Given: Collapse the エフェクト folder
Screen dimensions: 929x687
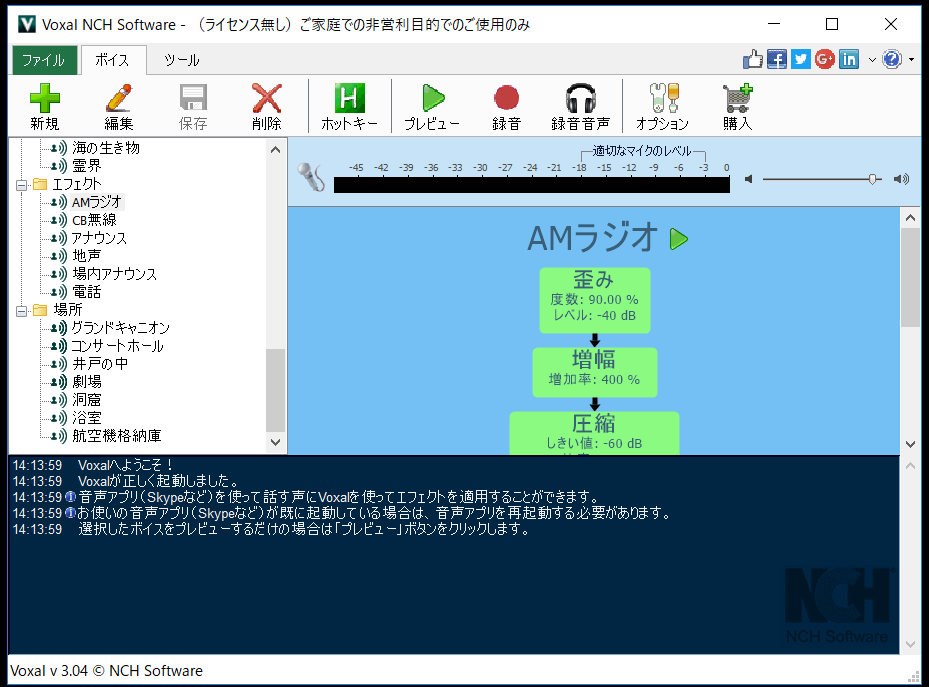Looking at the screenshot, I should 21,185.
